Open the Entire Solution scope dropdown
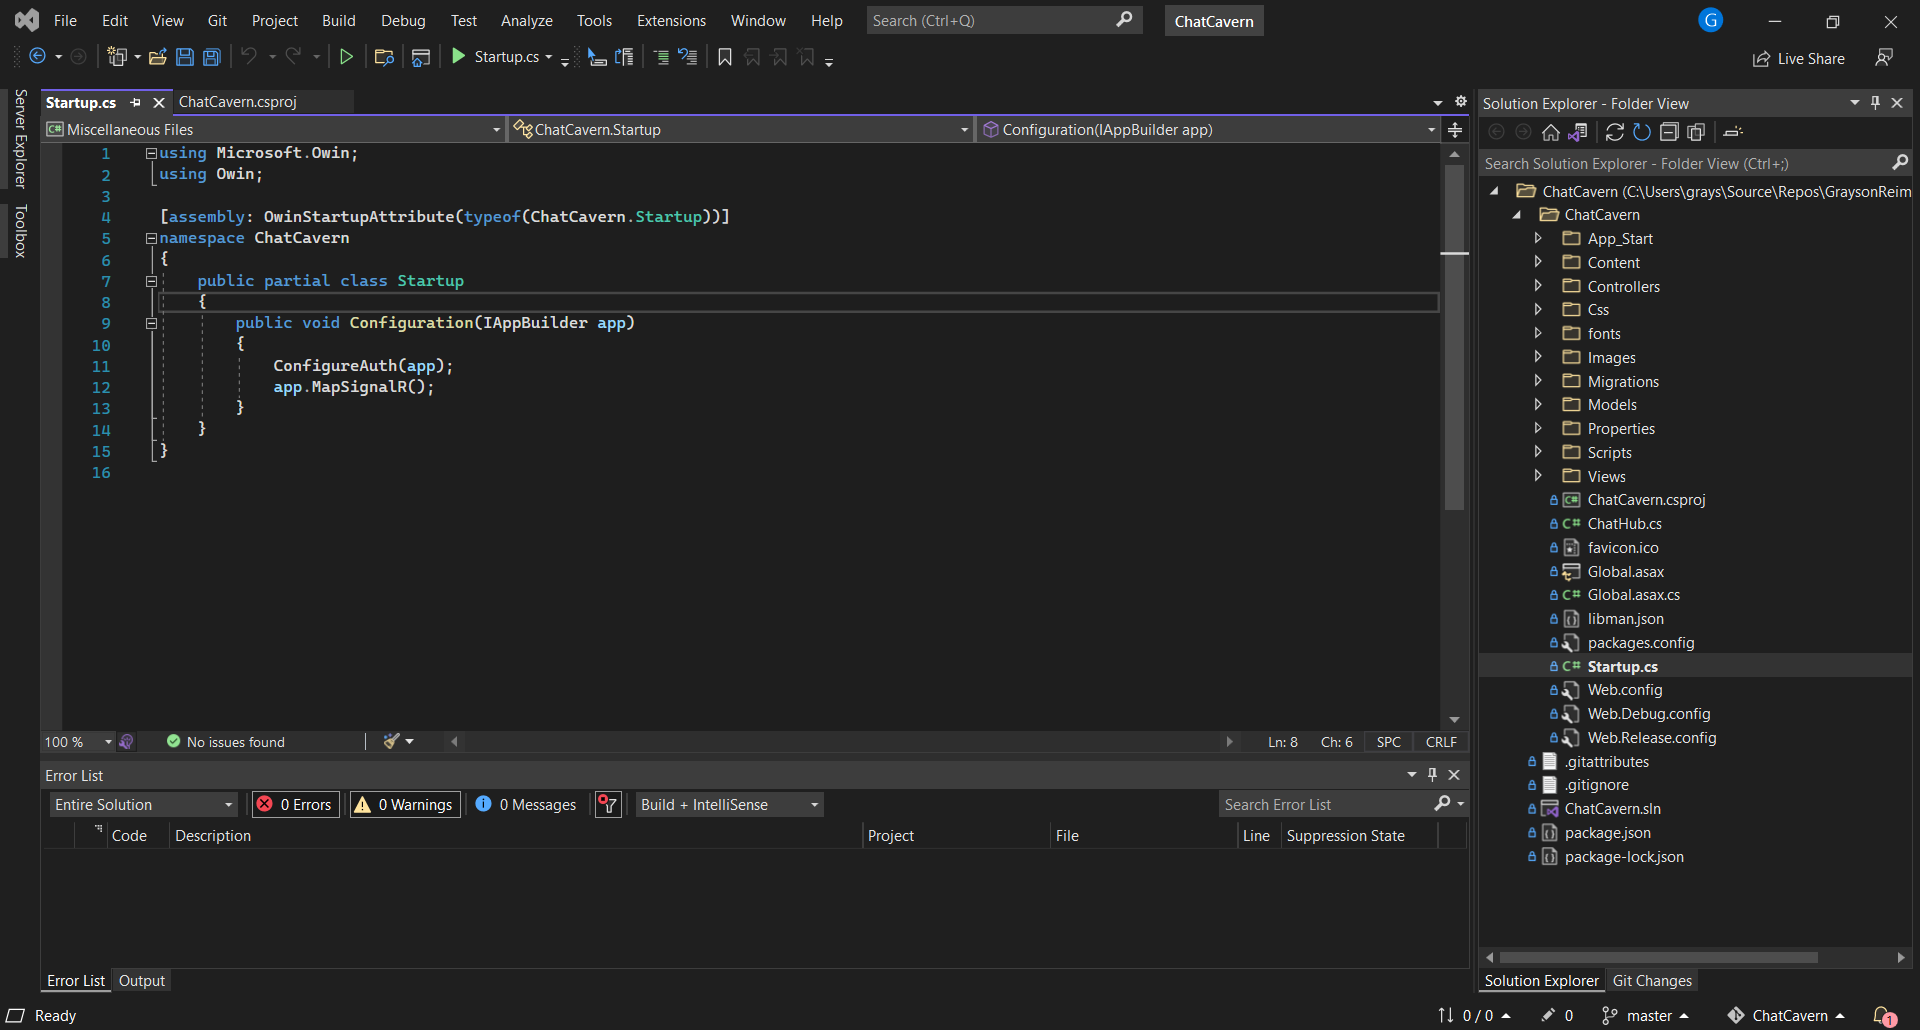Screen dimensions: 1920x1030 [144, 804]
